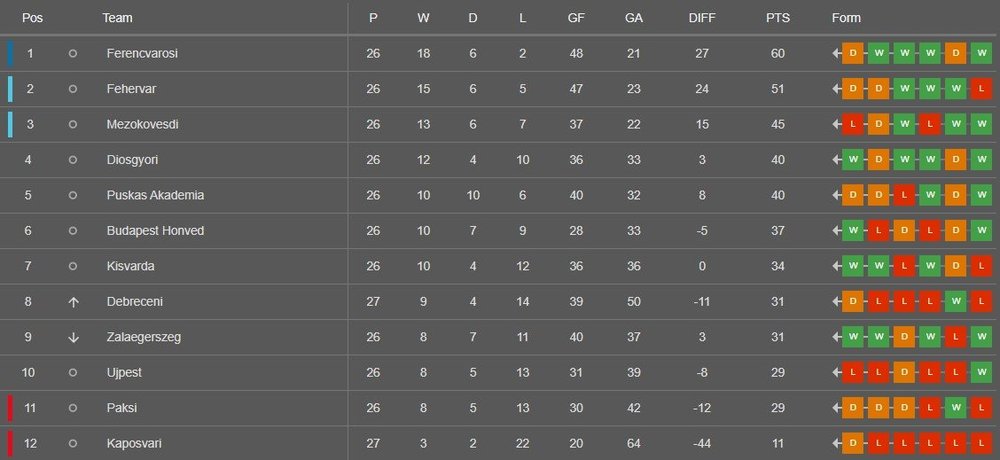Open the Ferencvarosi team link
Screen dimensions: 1000x460
[x=142, y=54]
